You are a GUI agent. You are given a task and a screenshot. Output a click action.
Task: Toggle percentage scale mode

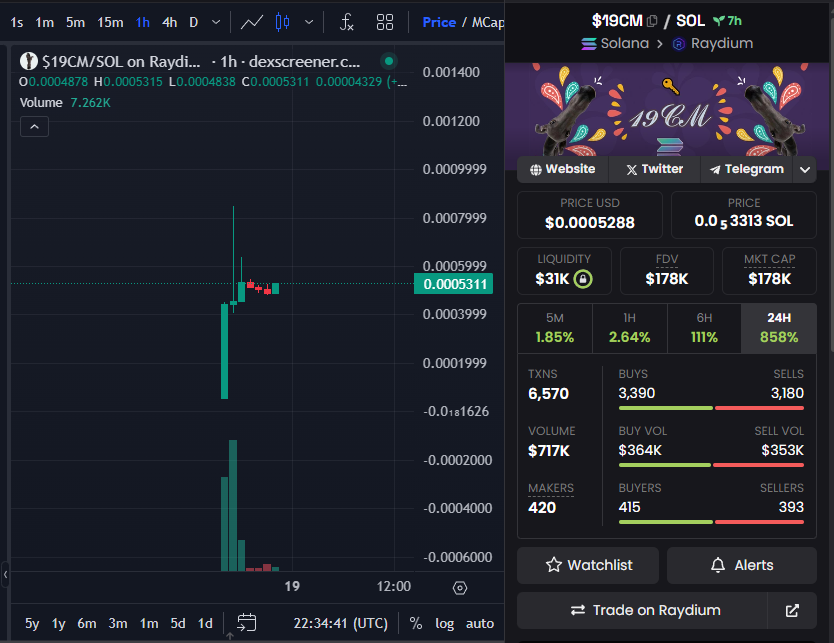(x=415, y=623)
